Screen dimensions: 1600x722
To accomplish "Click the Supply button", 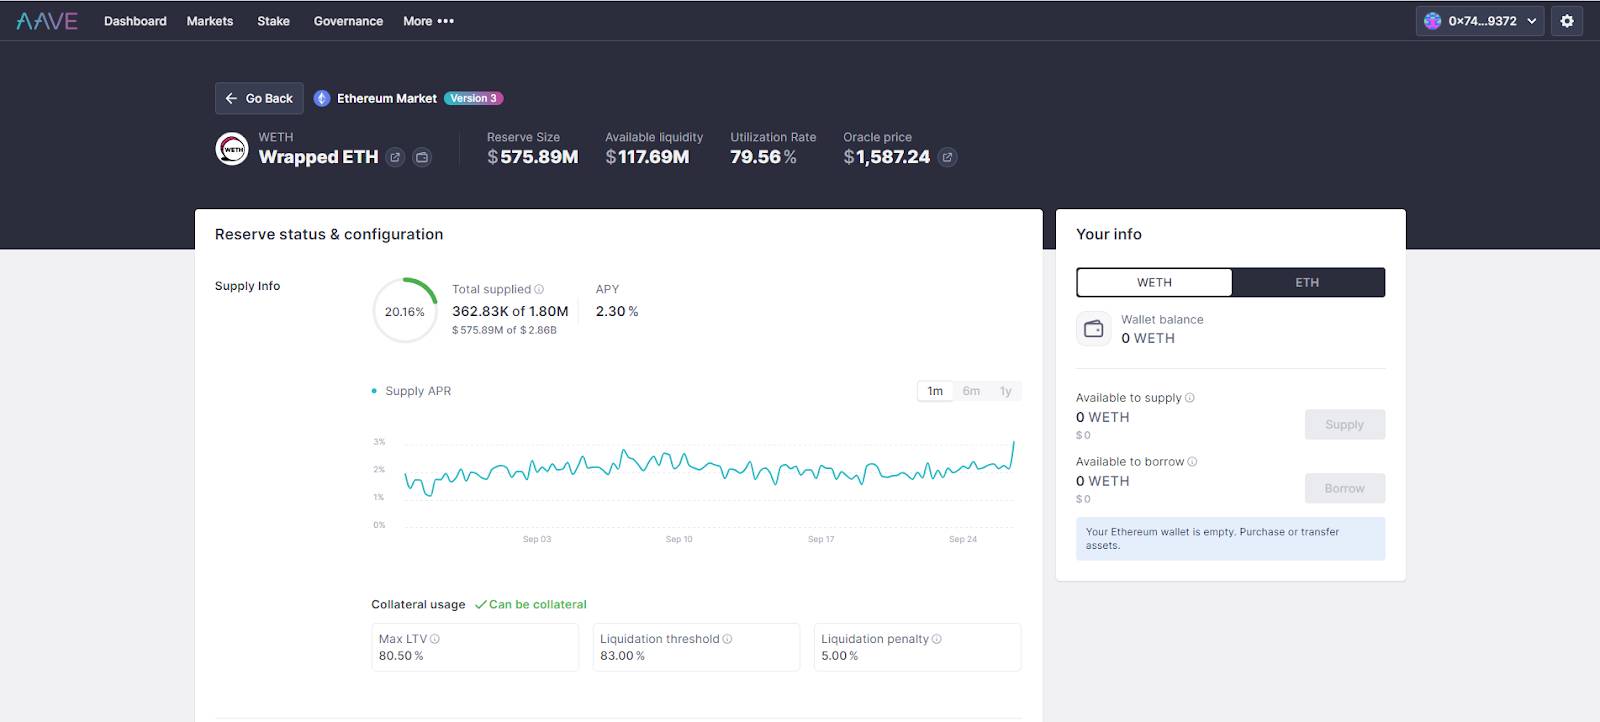I will click(x=1345, y=424).
